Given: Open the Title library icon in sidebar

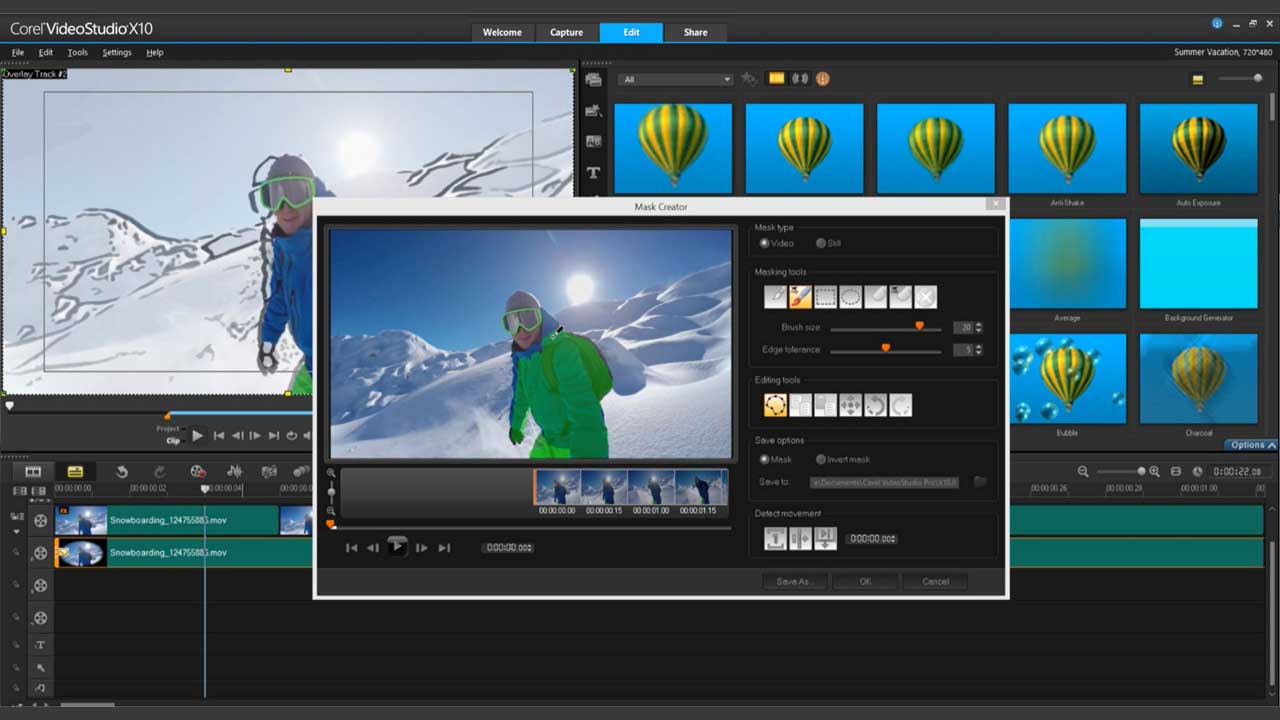Looking at the screenshot, I should [x=593, y=173].
